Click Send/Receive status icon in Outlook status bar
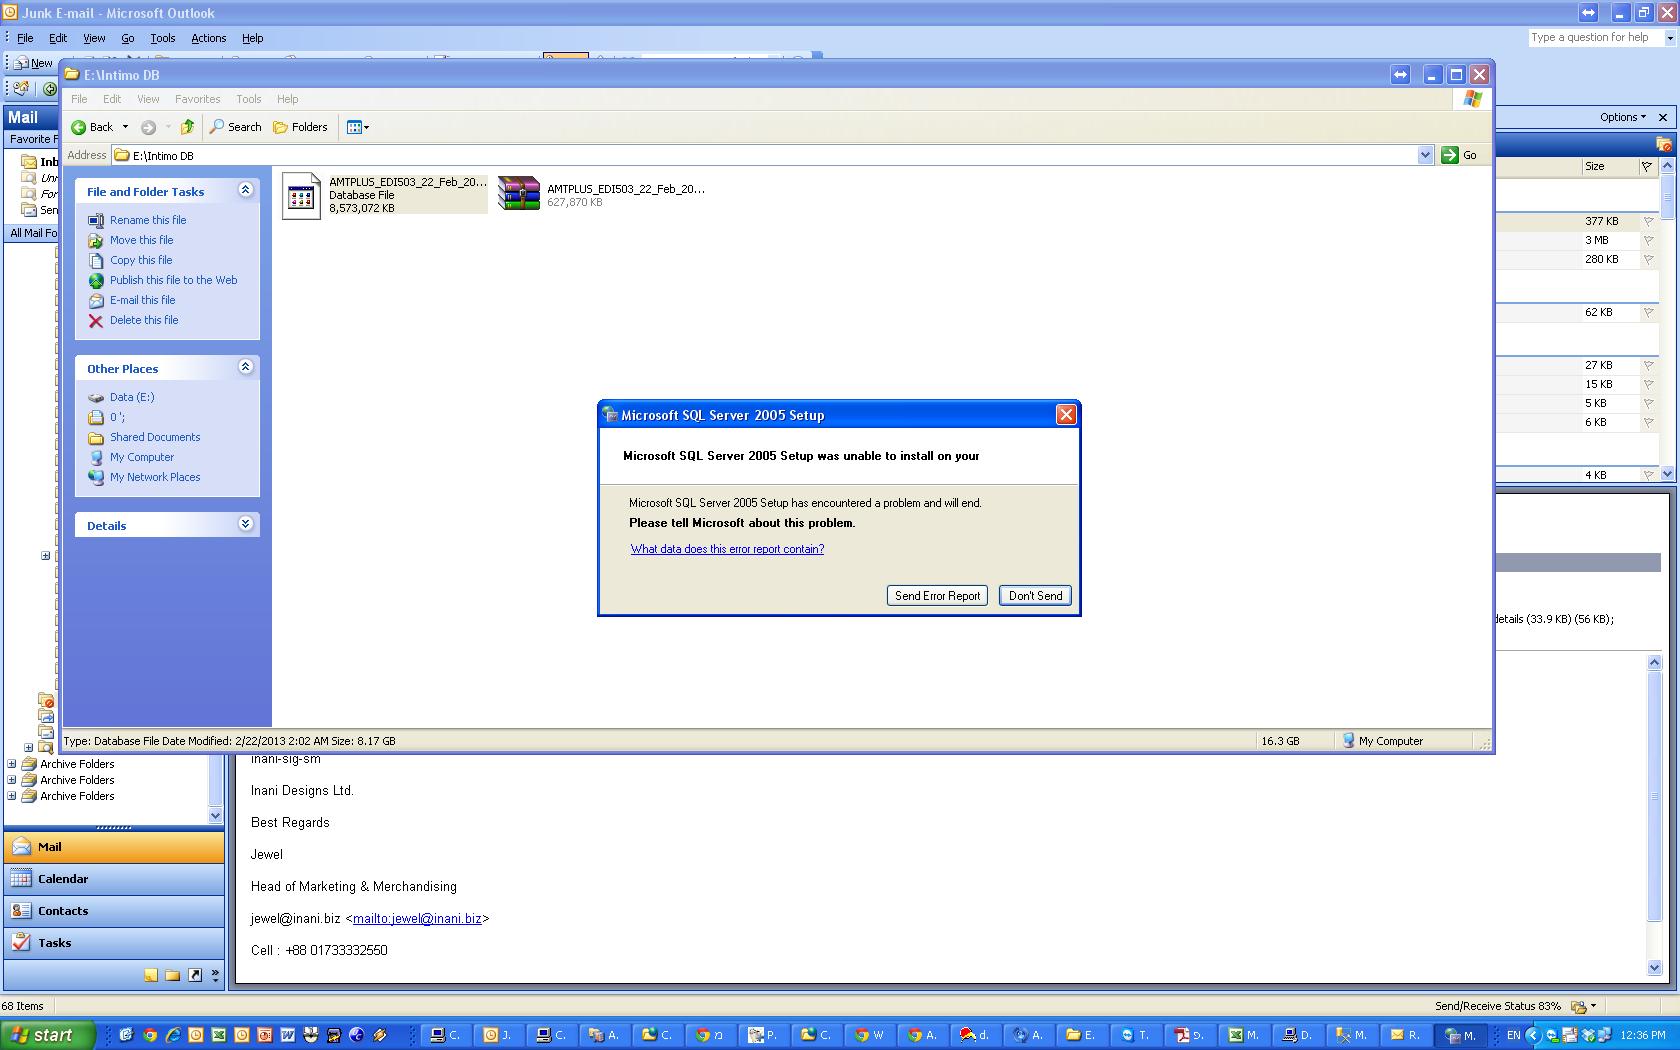Image resolution: width=1680 pixels, height=1050 pixels. 1579,1006
